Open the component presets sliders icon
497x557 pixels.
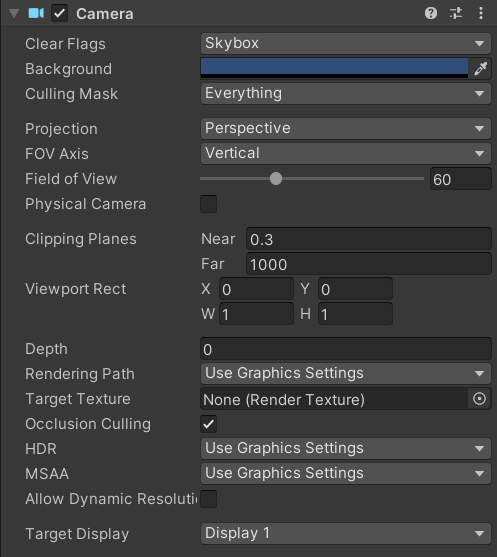(x=456, y=13)
